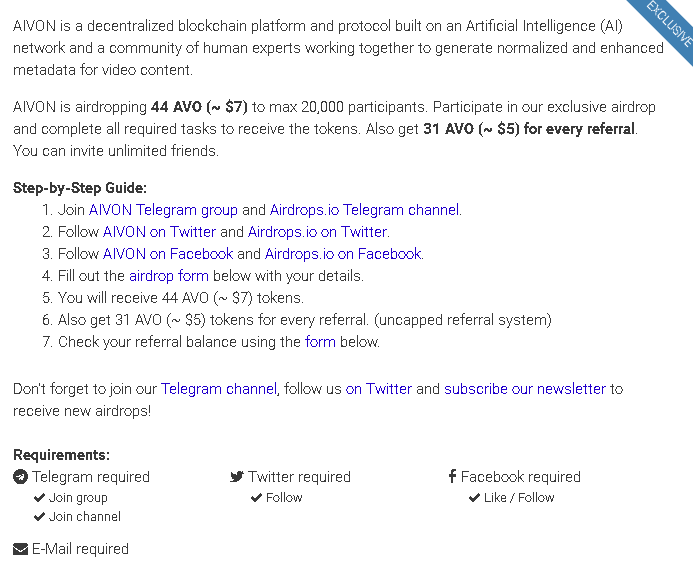Screen dimensions: 693x585
Task: Click the checkmark beside Like / Follow
Action: click(474, 497)
